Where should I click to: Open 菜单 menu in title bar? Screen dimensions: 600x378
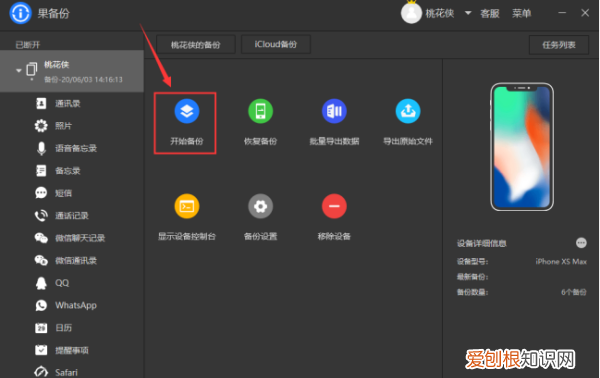coord(522,13)
